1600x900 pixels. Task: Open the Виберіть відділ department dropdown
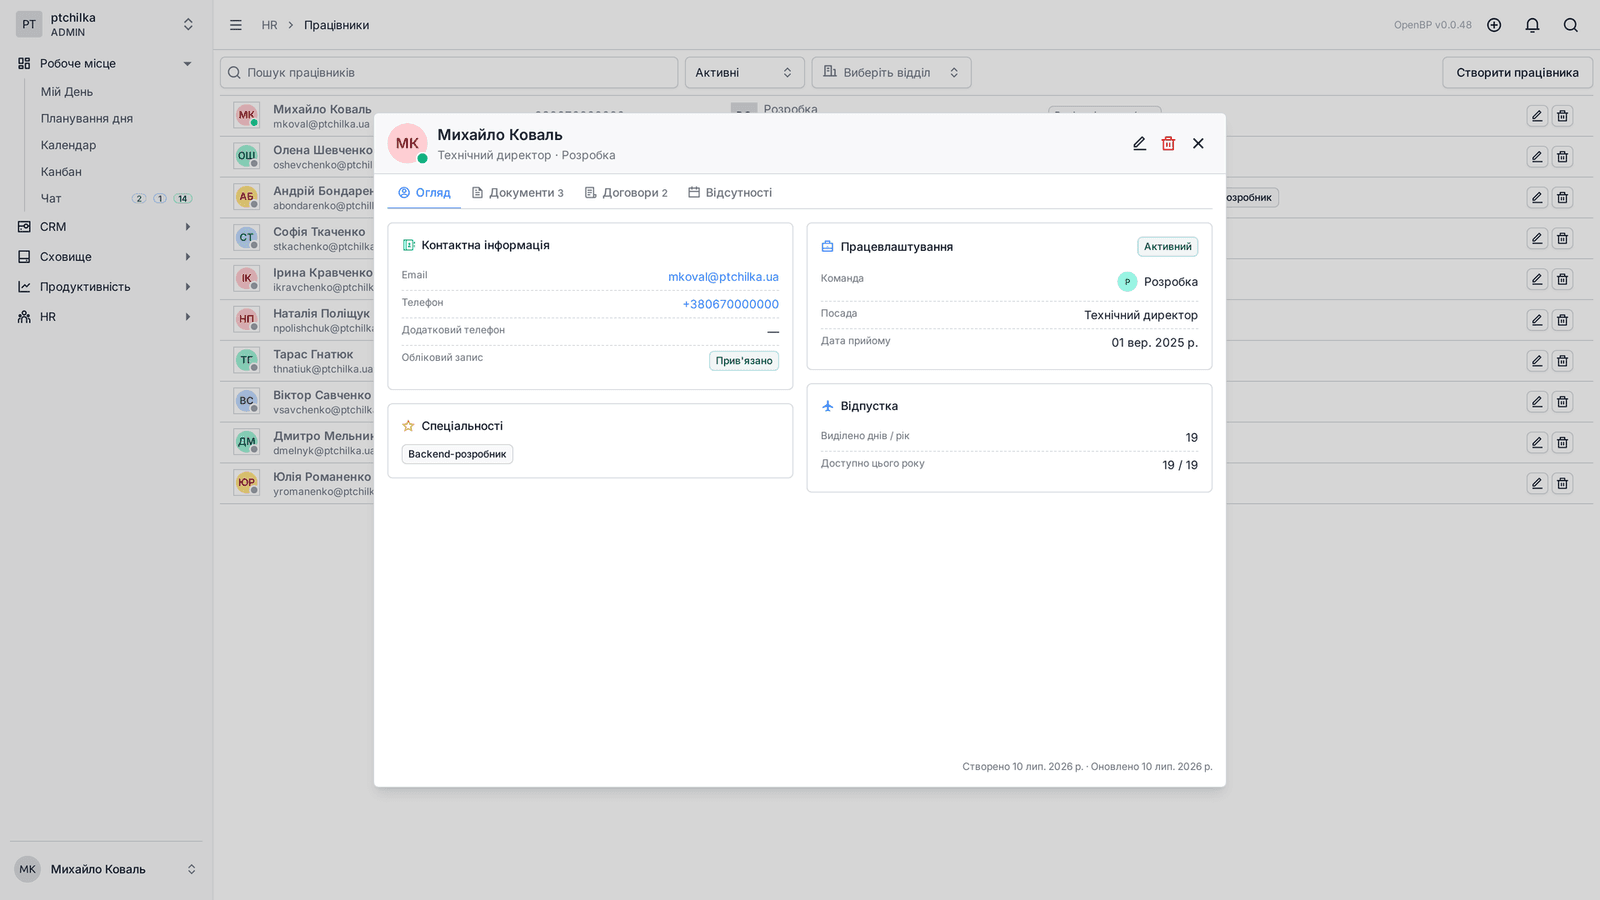pyautogui.click(x=891, y=72)
